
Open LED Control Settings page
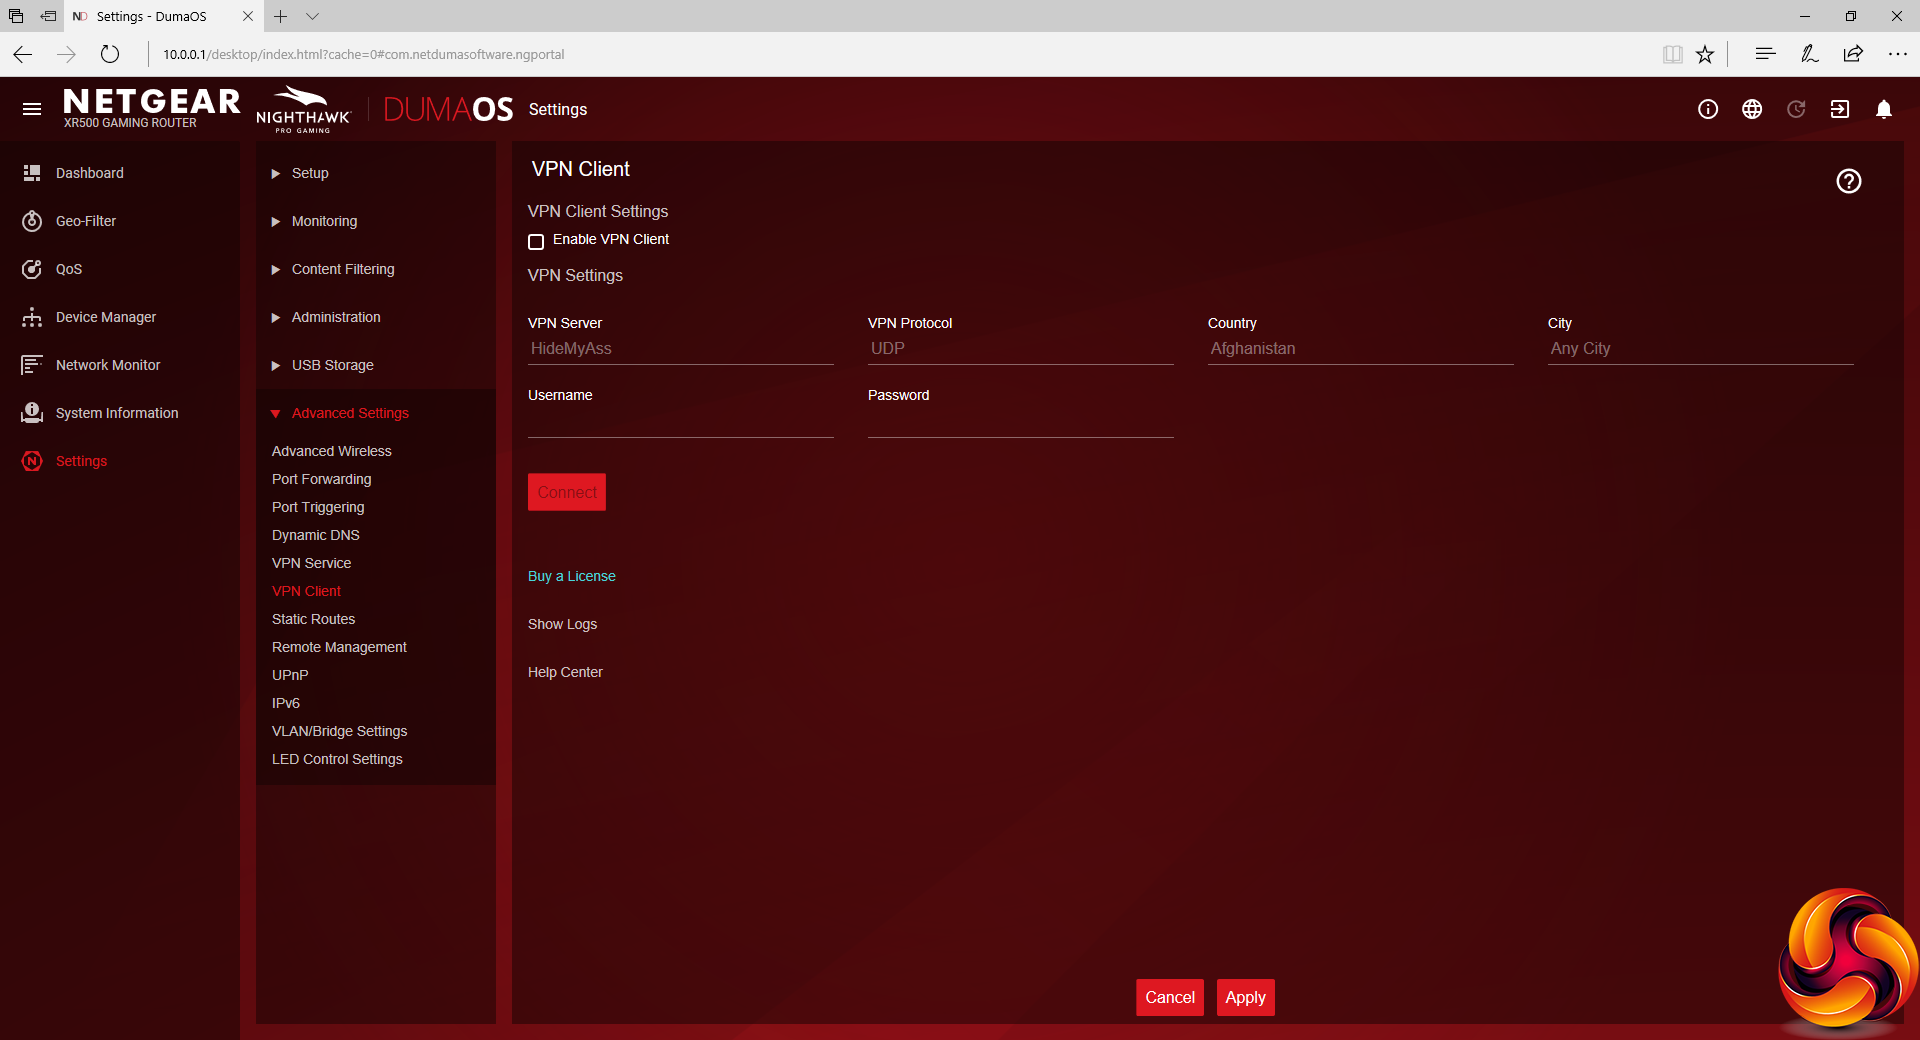(337, 759)
